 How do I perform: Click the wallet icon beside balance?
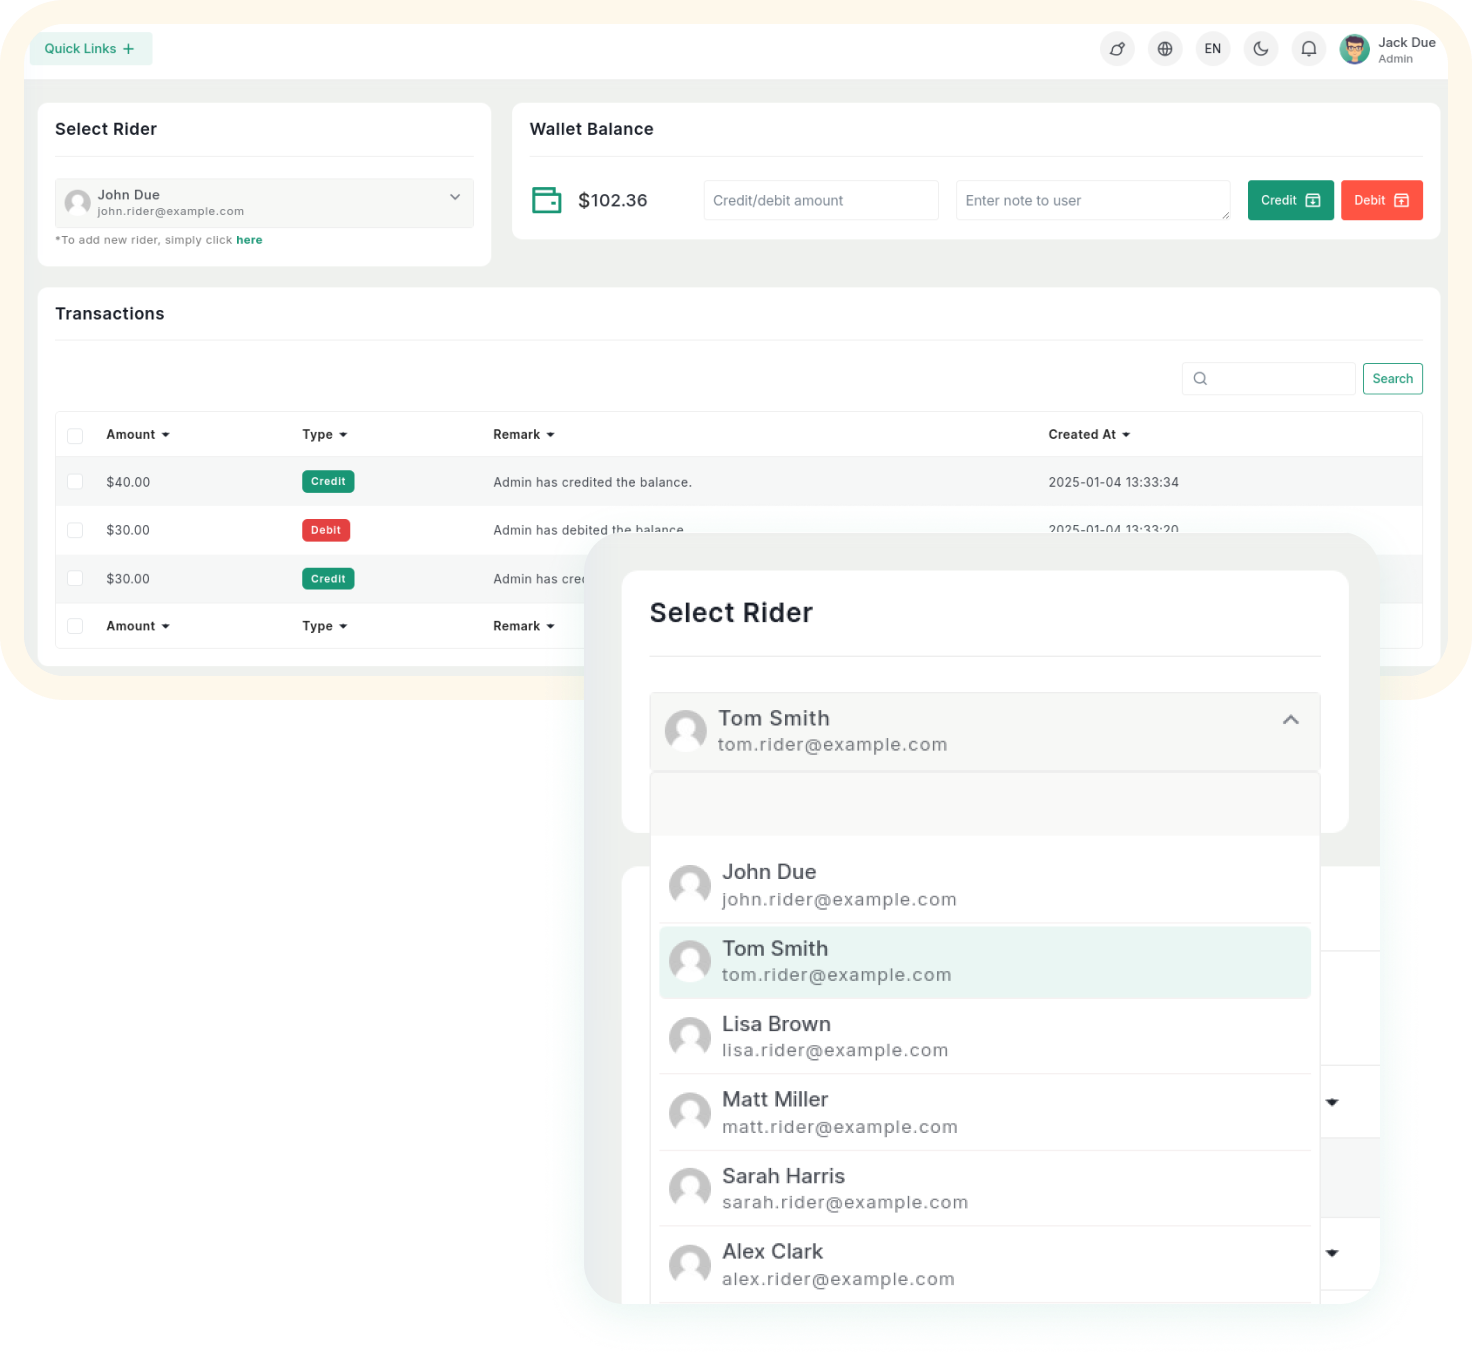click(546, 200)
